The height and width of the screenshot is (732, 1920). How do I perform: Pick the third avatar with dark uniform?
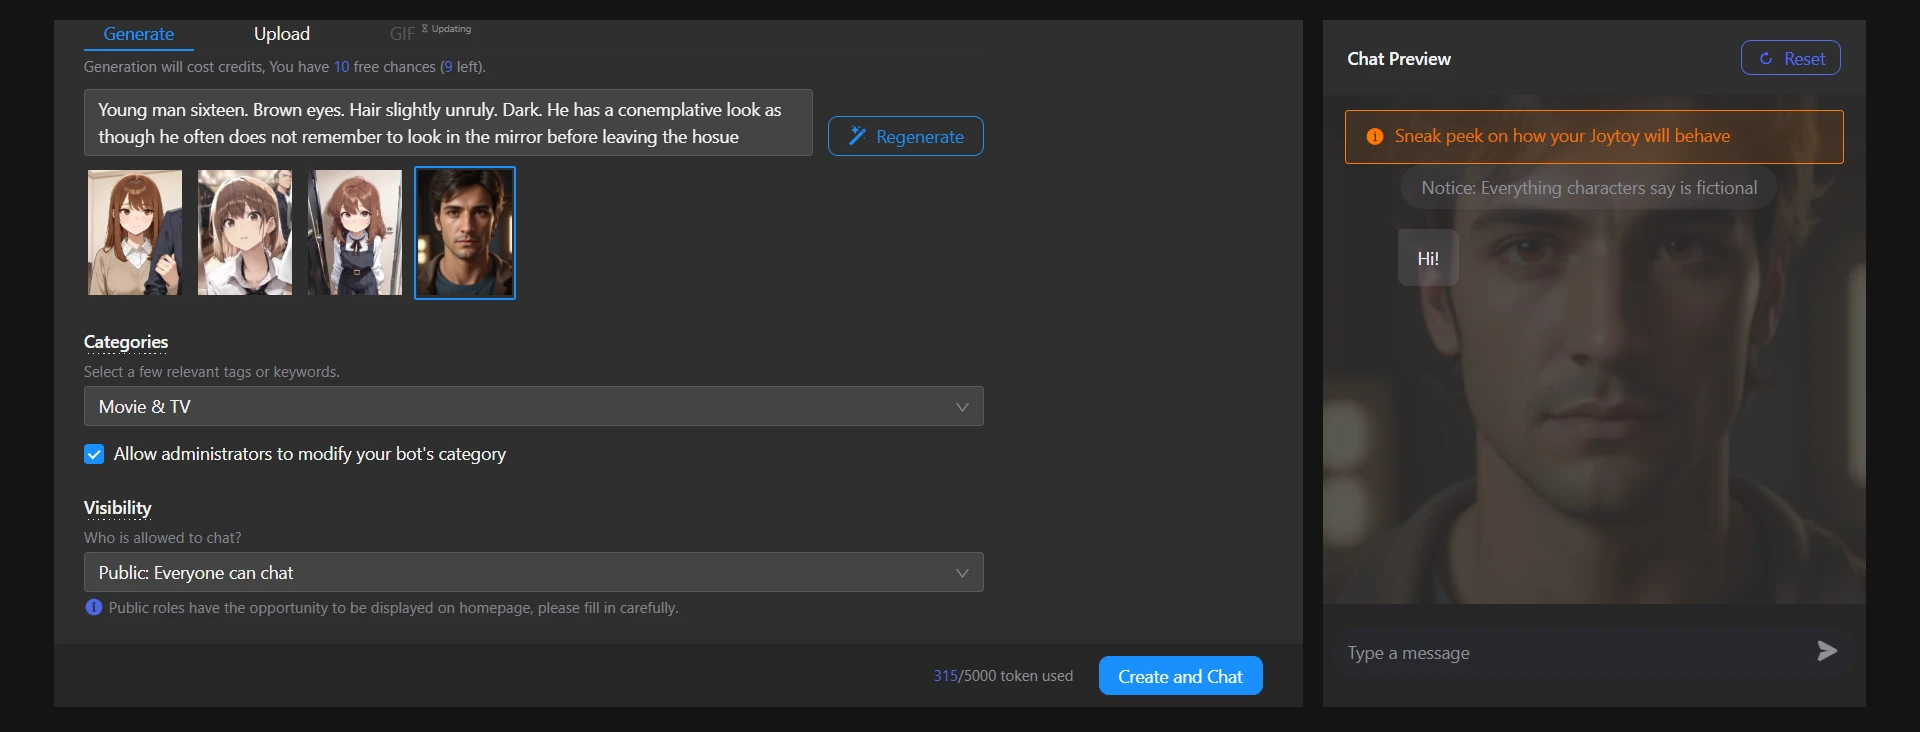355,233
